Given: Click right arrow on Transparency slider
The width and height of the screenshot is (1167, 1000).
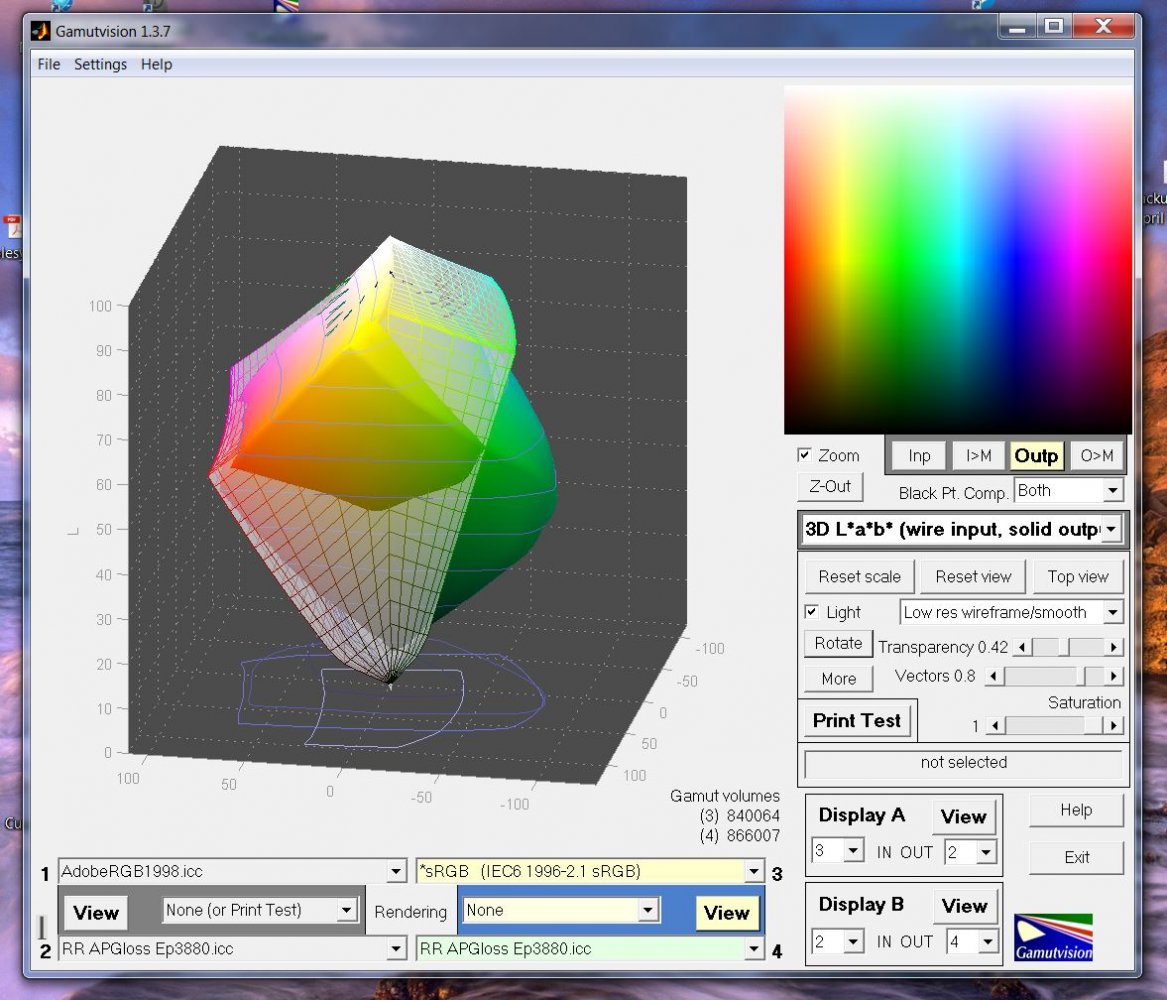Looking at the screenshot, I should pyautogui.click(x=1113, y=647).
